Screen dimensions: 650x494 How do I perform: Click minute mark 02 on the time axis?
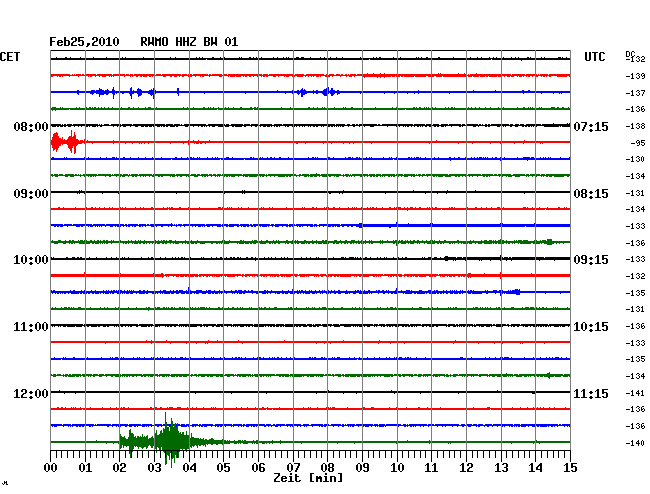pyautogui.click(x=119, y=468)
